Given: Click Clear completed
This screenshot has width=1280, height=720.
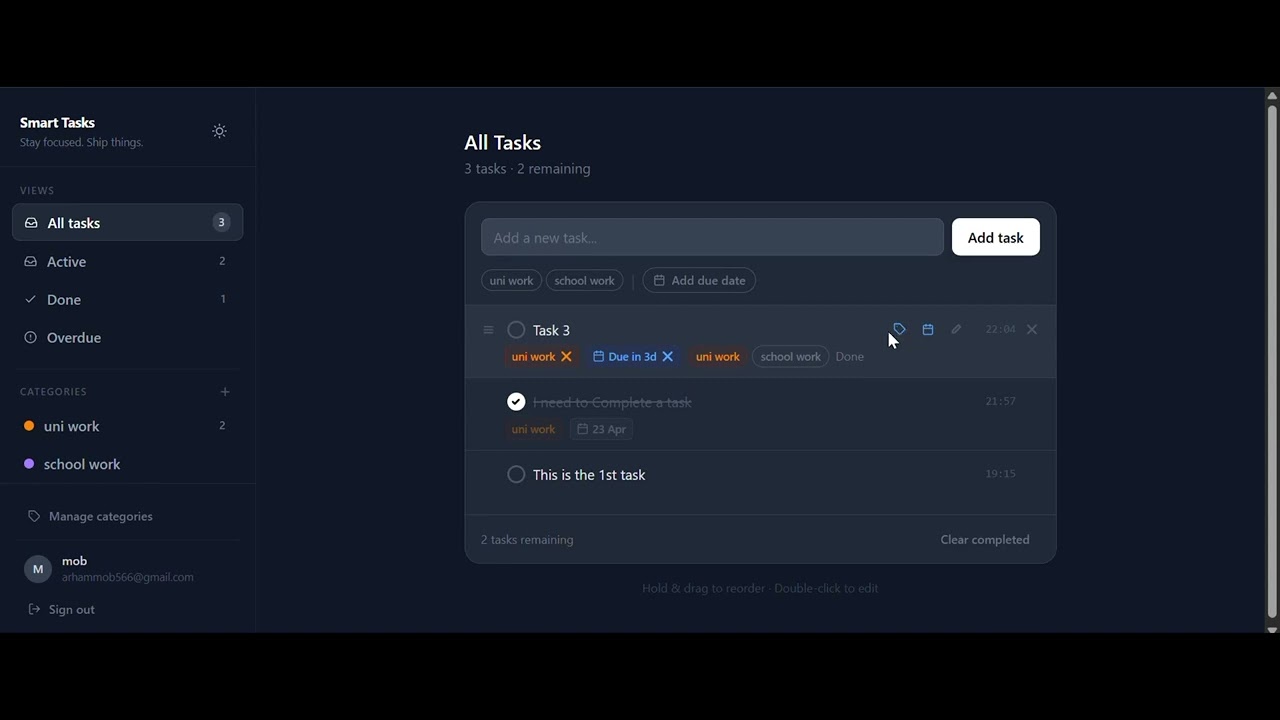Looking at the screenshot, I should [x=985, y=539].
